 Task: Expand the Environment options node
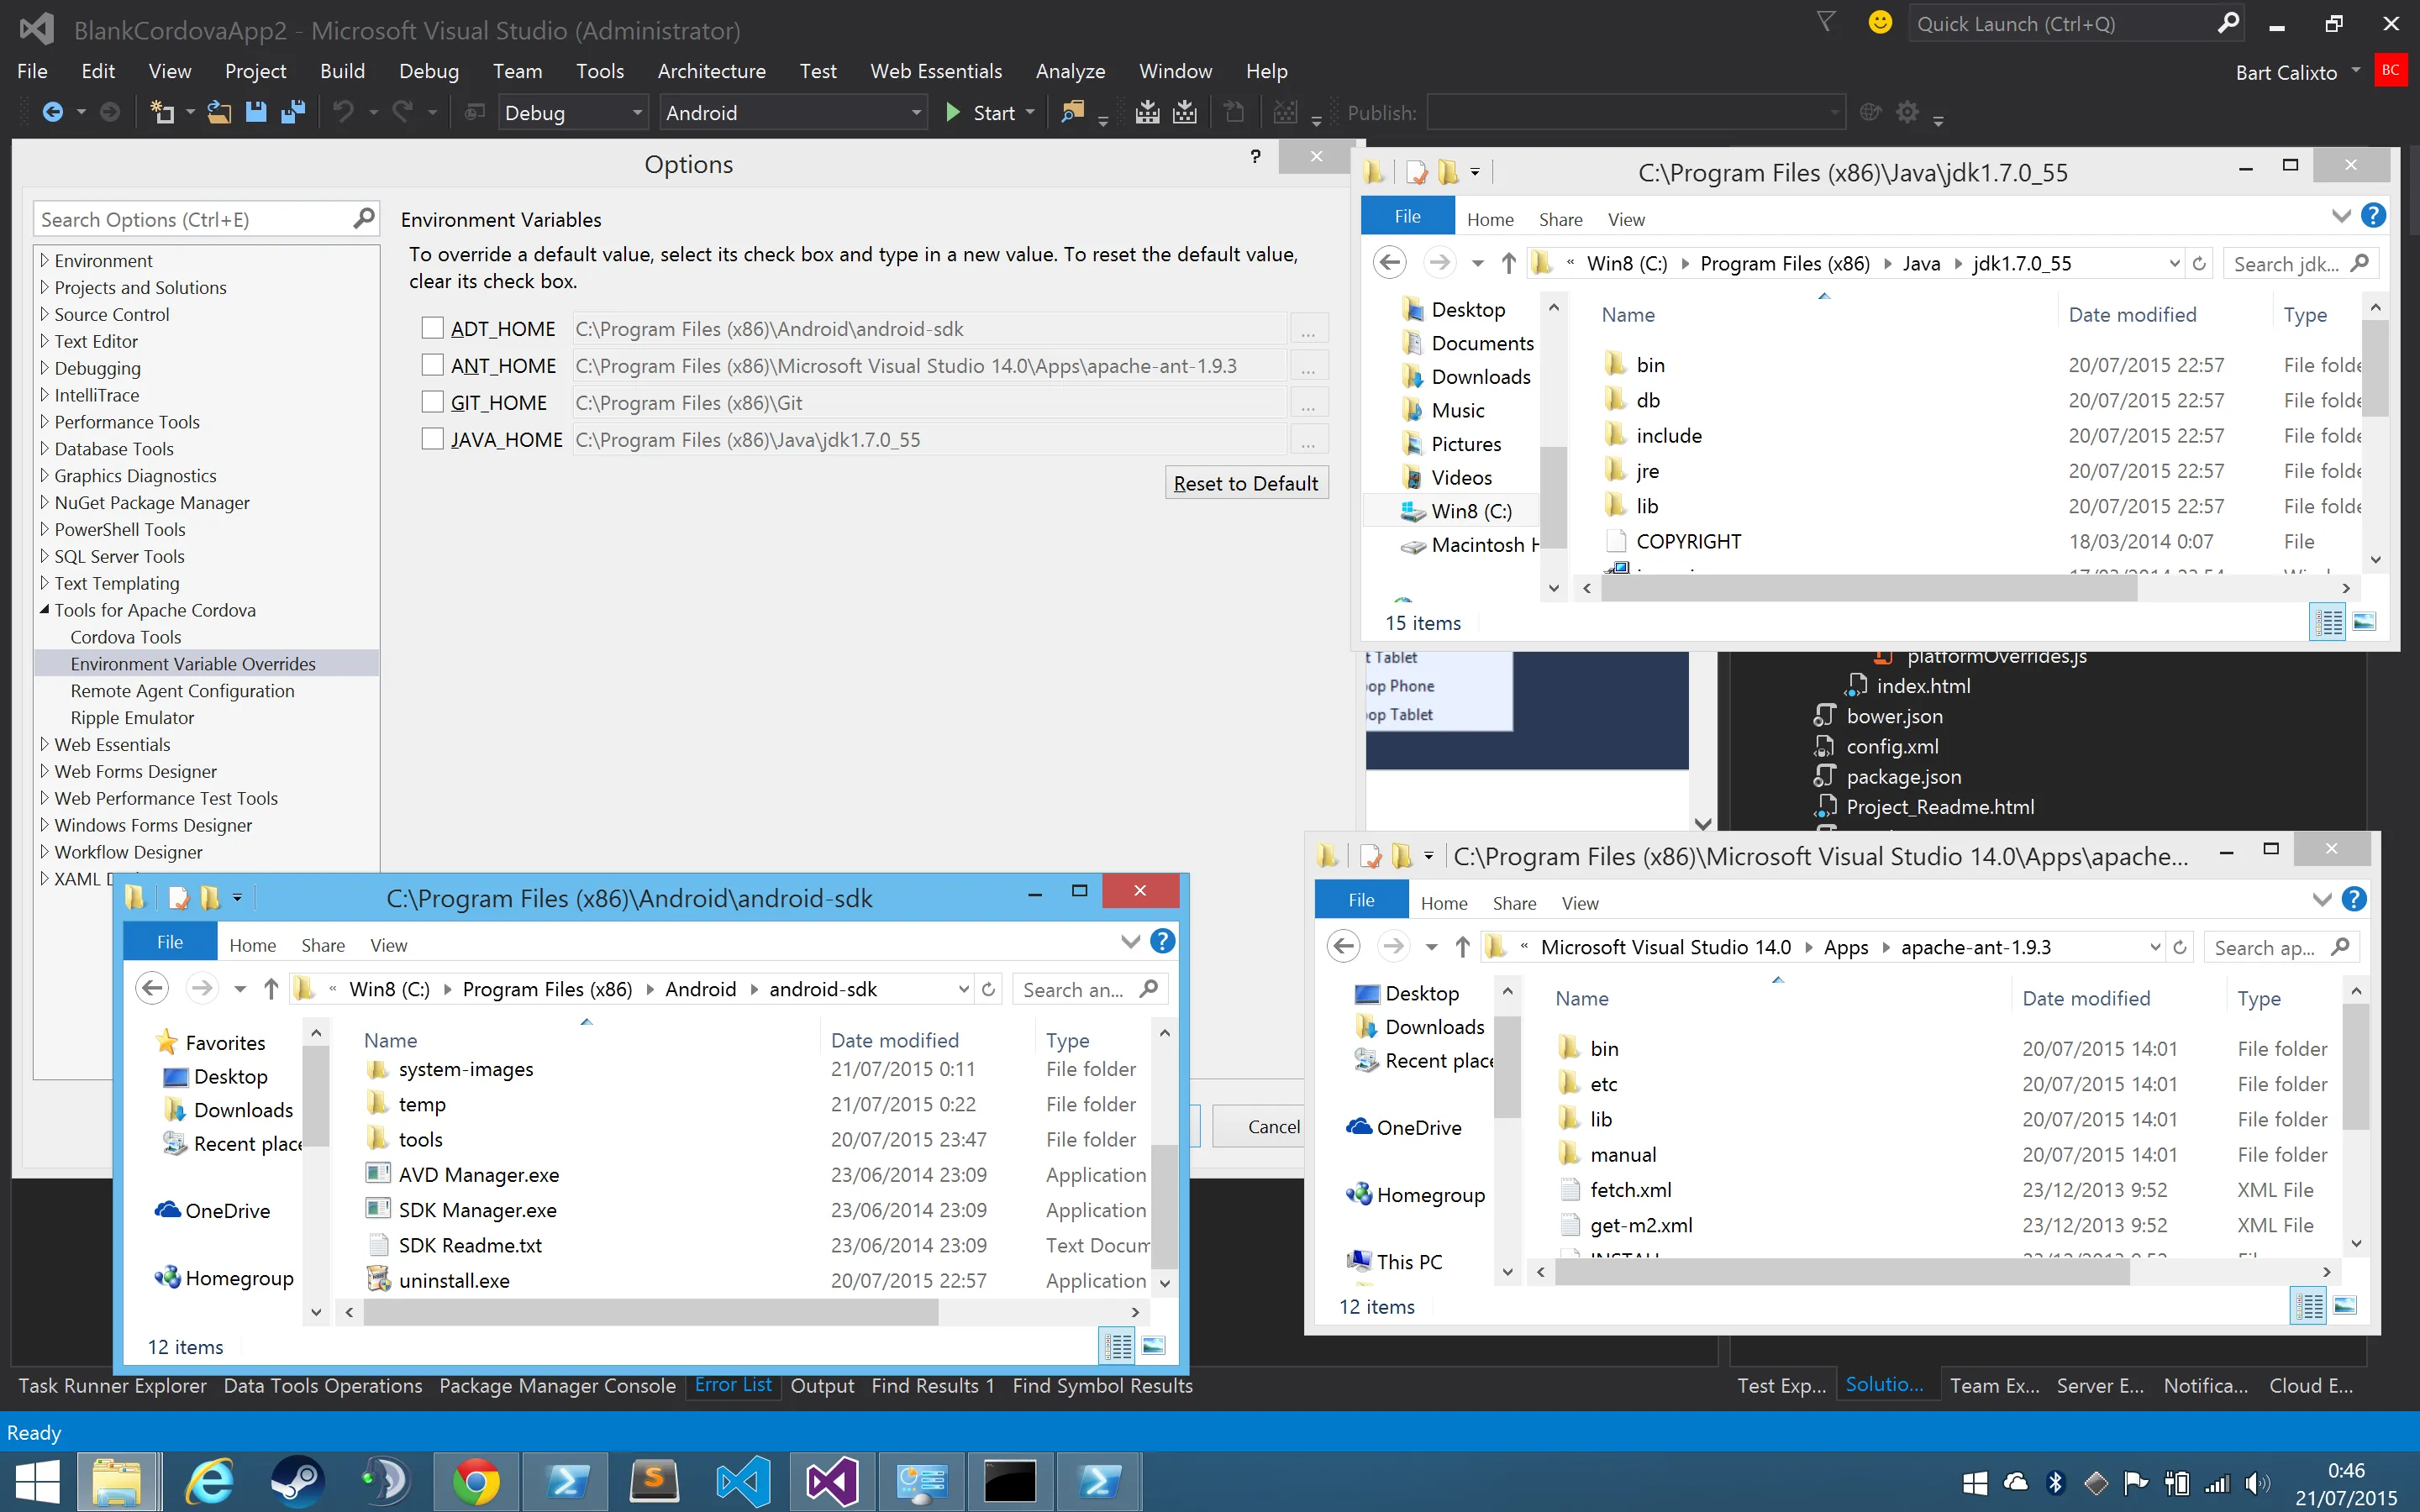(x=44, y=260)
